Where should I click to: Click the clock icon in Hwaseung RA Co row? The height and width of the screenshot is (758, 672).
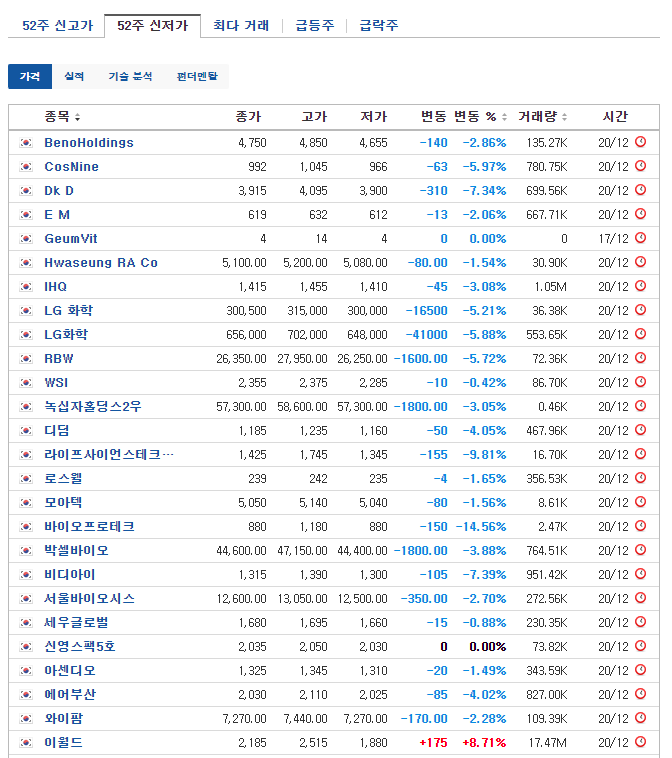click(x=641, y=262)
